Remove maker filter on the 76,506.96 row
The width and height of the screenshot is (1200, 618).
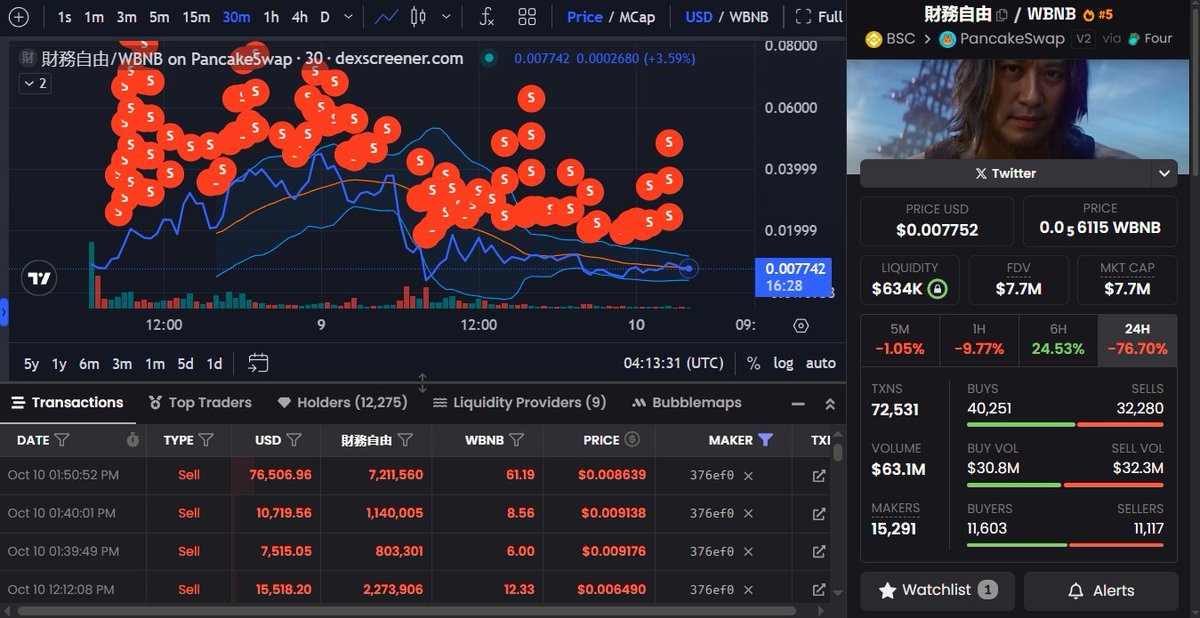tap(748, 475)
